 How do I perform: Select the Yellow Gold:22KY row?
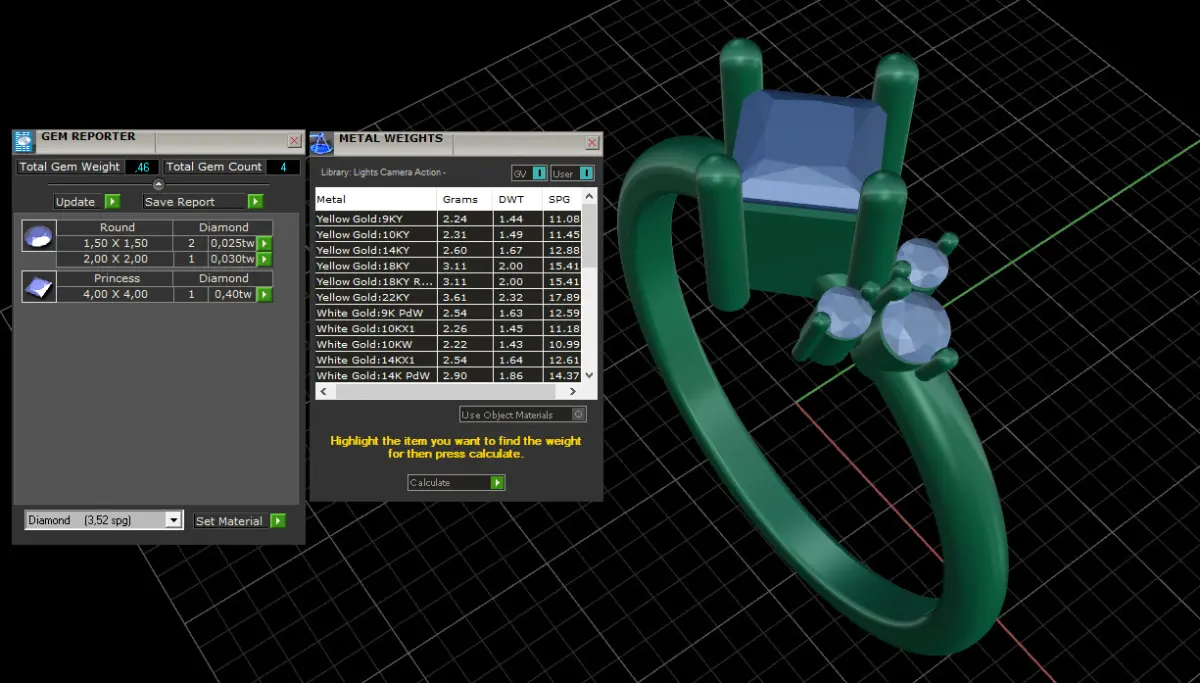click(448, 297)
